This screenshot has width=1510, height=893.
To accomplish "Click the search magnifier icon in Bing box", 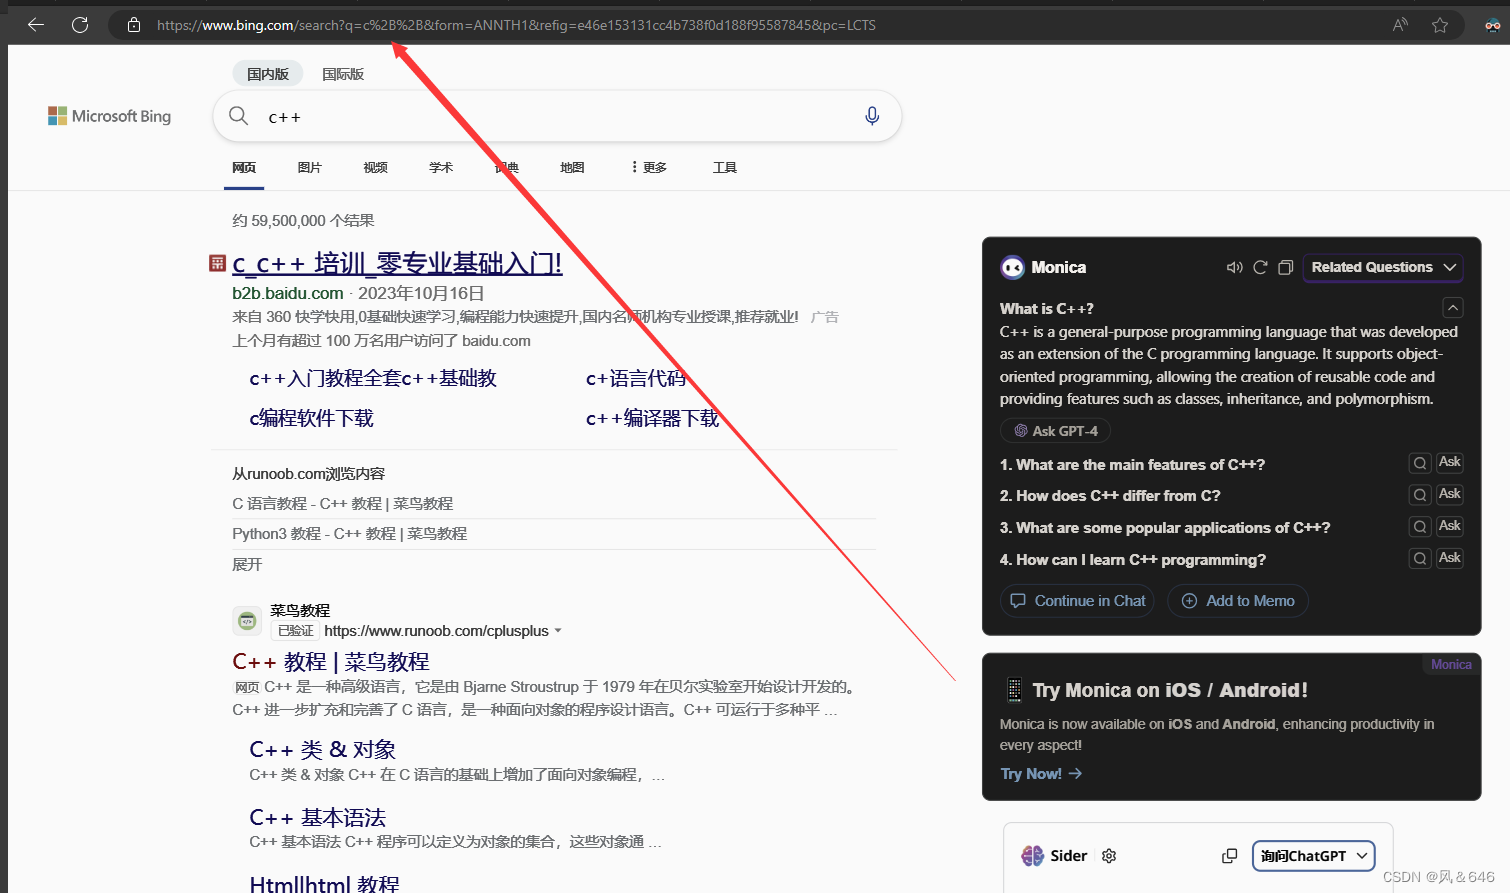I will click(x=239, y=116).
